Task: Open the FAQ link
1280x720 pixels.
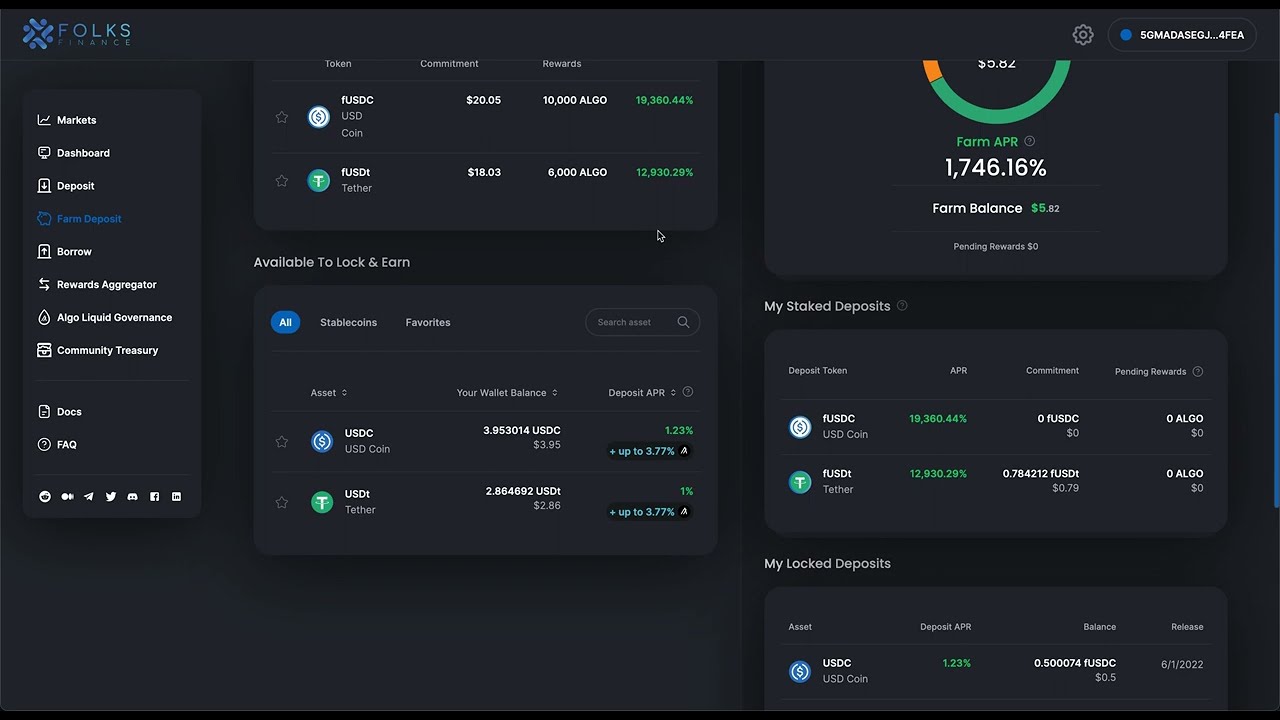Action: pyautogui.click(x=57, y=445)
